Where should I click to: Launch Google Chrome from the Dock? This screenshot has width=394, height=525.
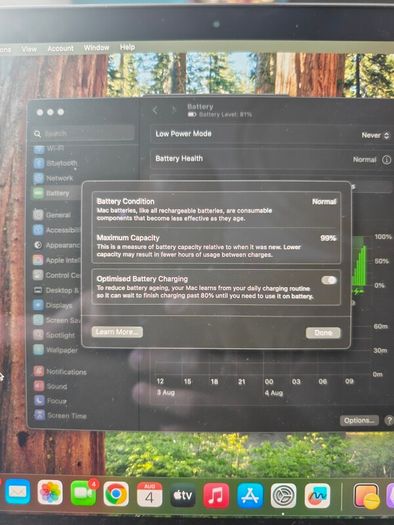click(116, 494)
